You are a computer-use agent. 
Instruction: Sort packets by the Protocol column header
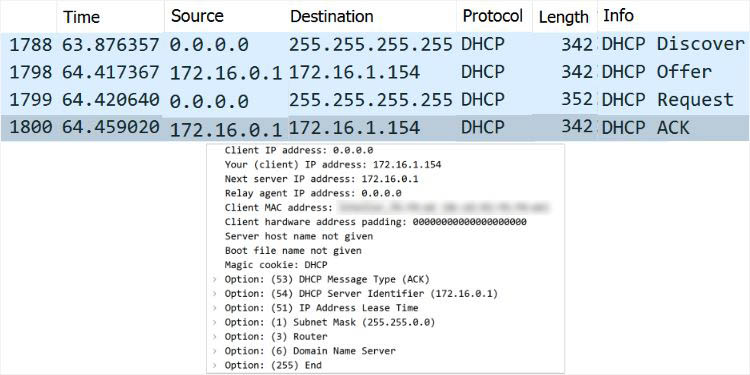[x=492, y=16]
